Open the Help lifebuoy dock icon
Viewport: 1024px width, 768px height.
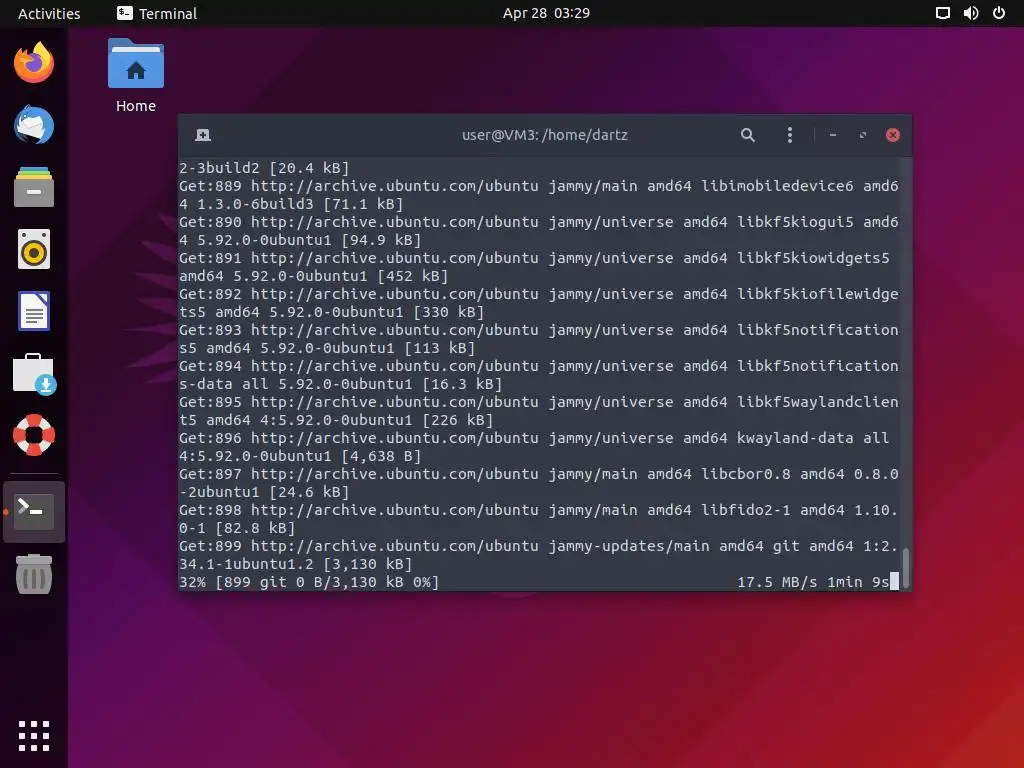pos(34,435)
